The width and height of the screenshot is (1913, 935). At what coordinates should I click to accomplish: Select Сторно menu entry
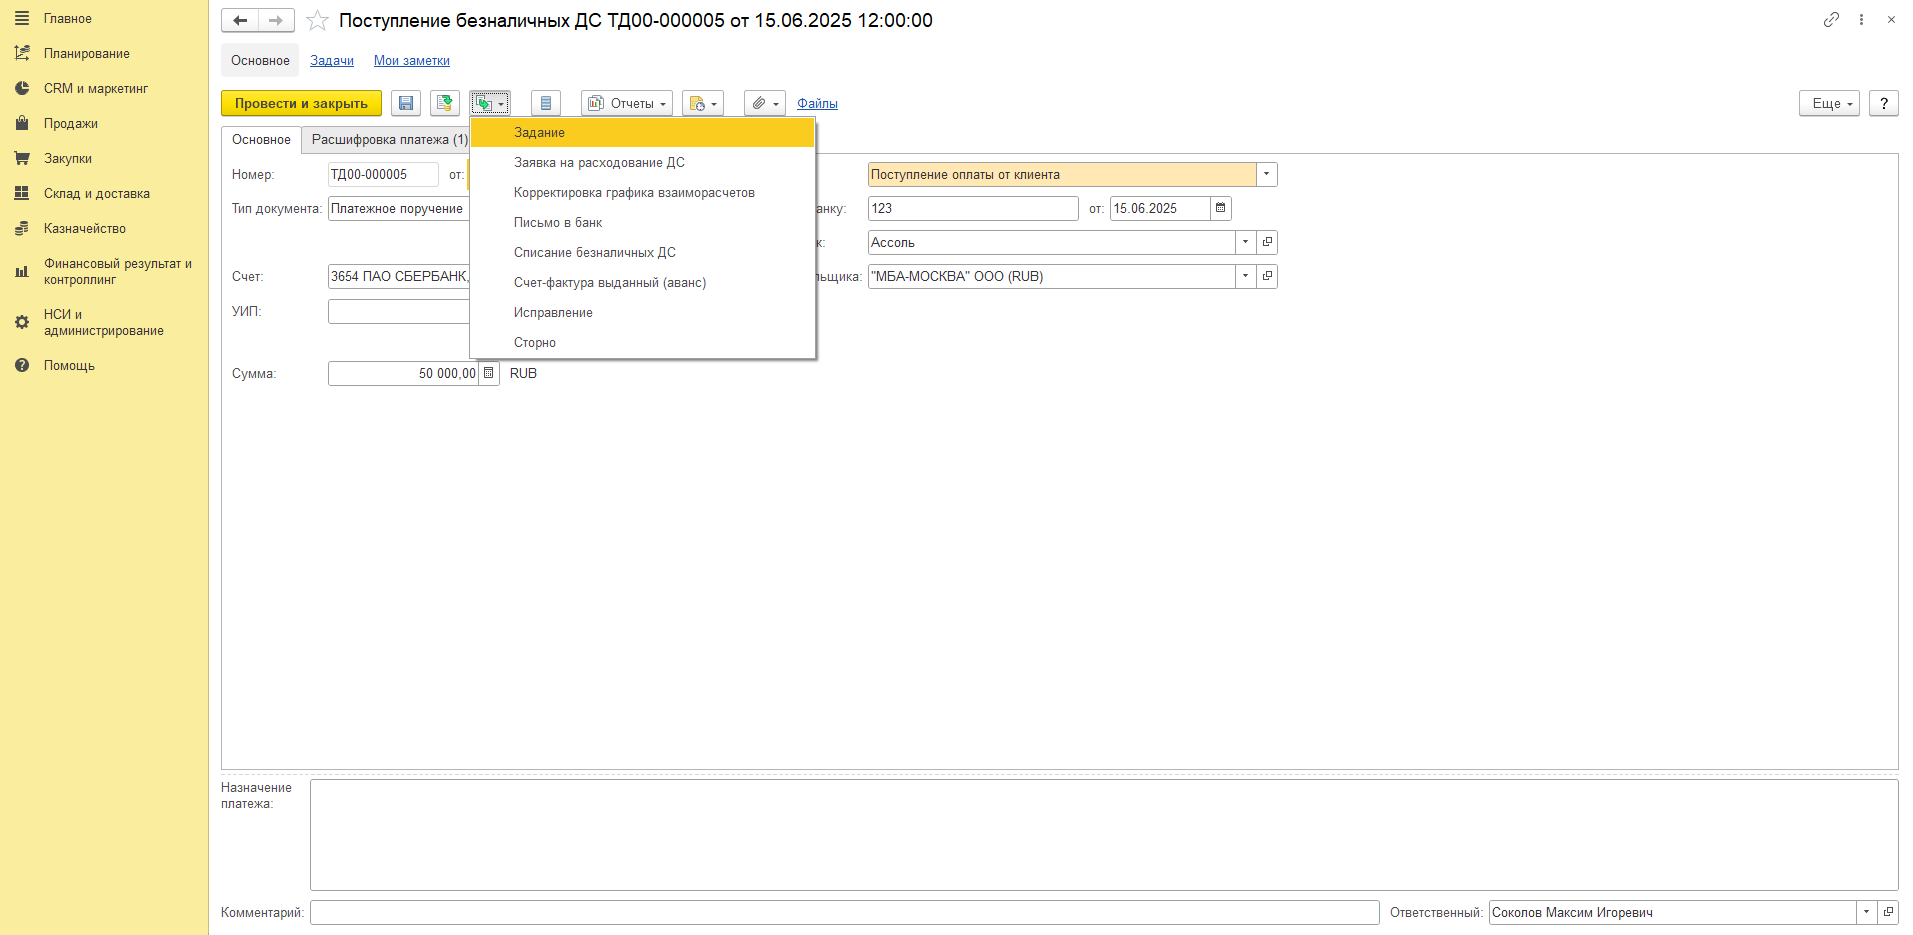click(643, 342)
